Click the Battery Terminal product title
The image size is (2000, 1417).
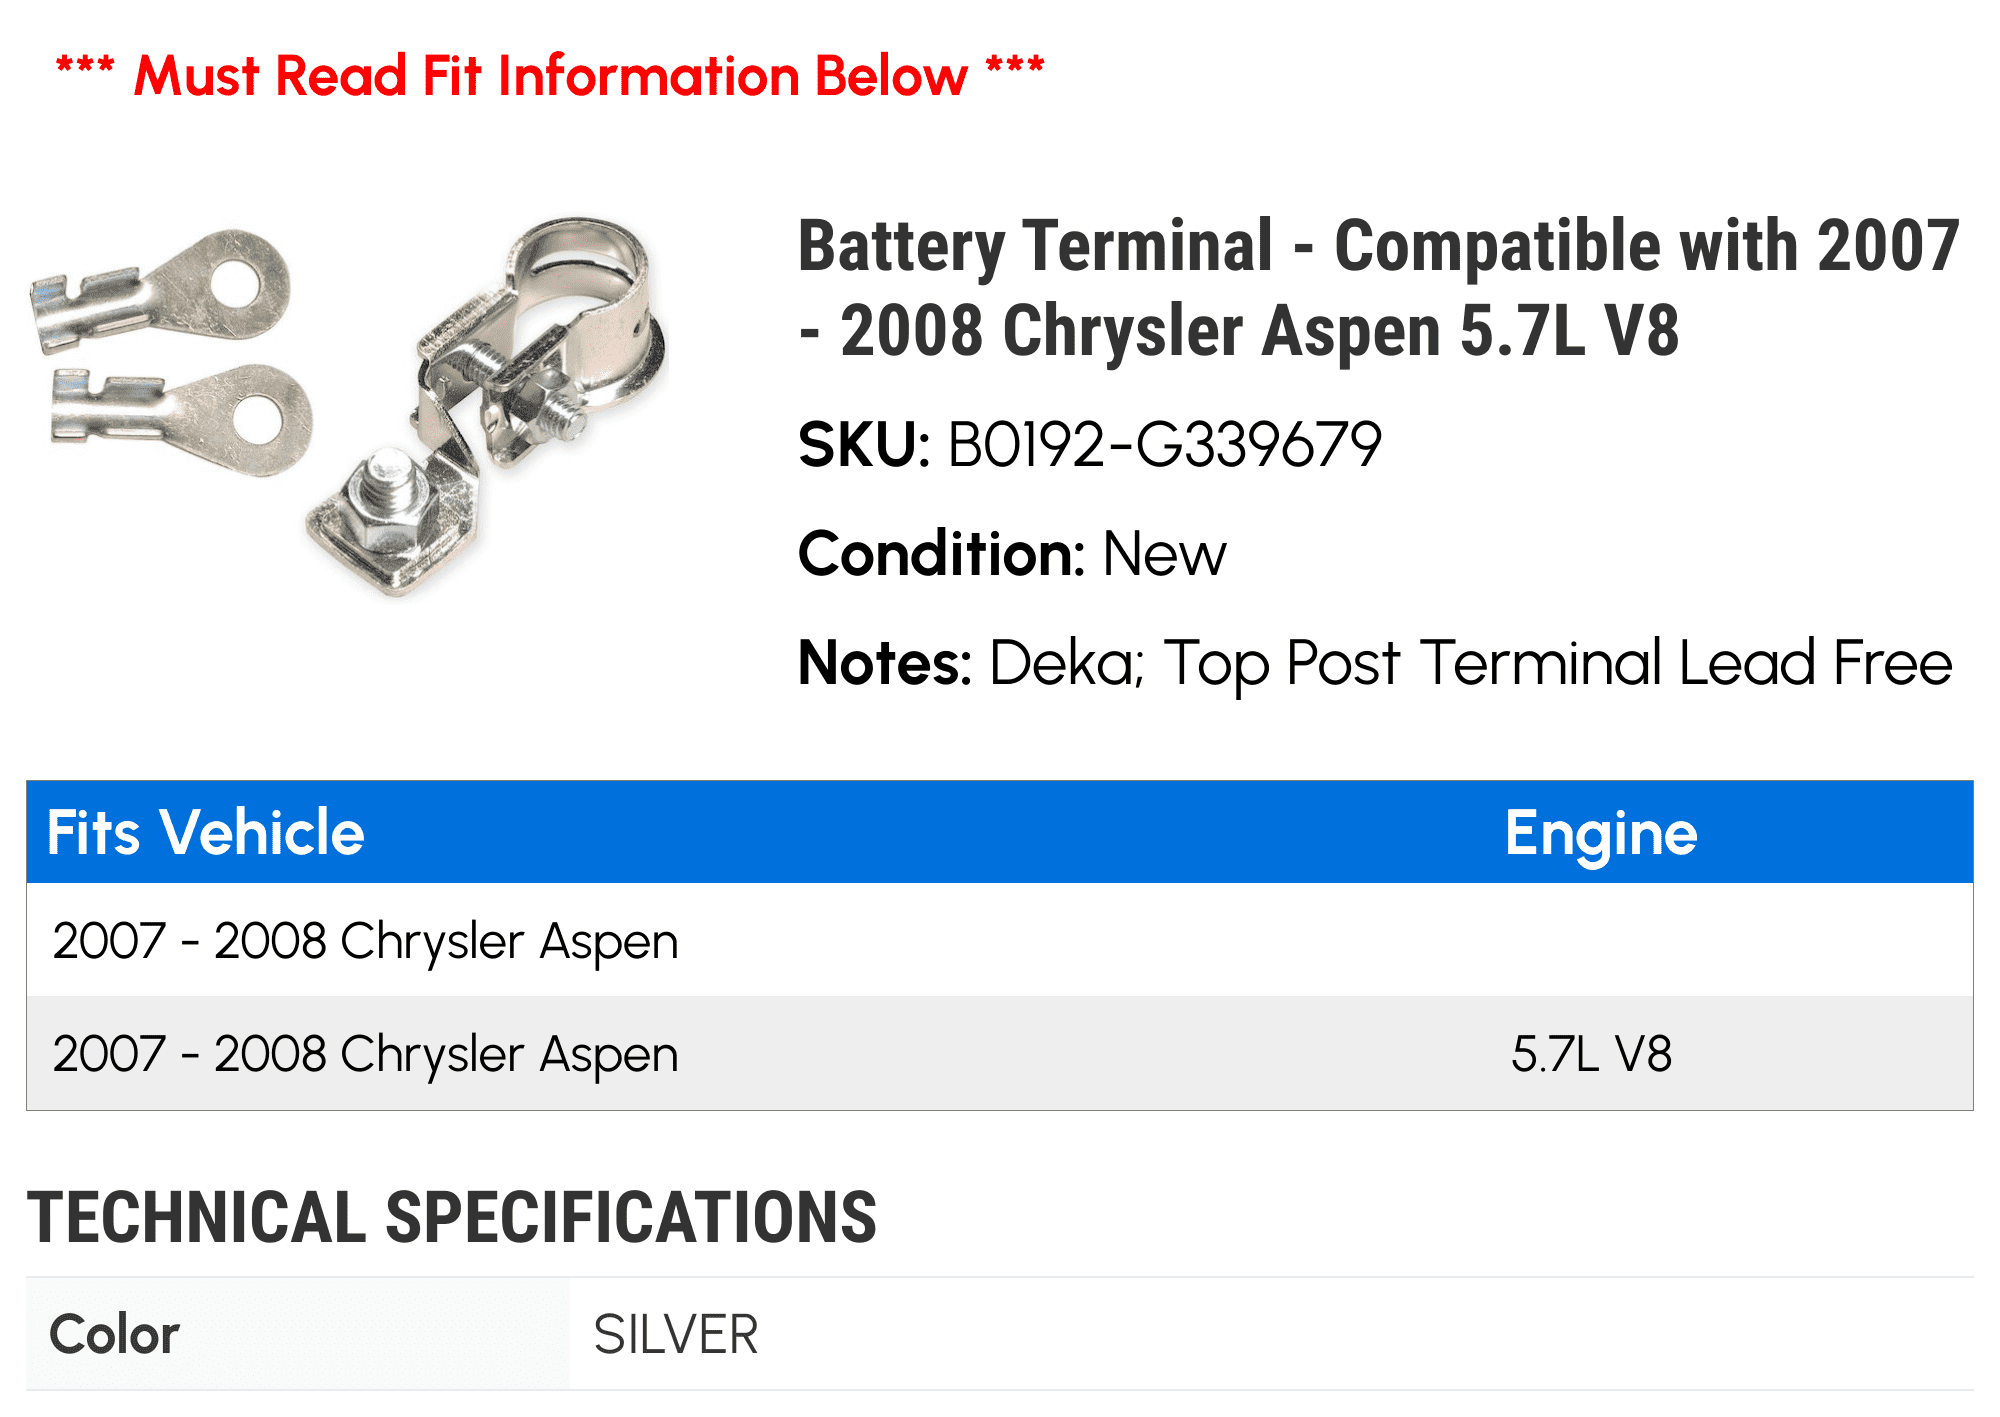coord(1378,287)
